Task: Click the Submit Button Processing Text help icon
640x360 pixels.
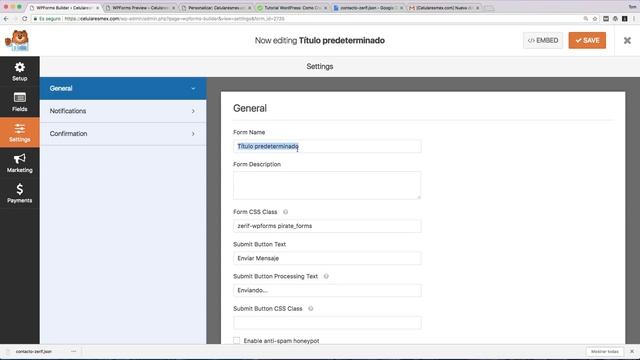Action: (x=326, y=276)
